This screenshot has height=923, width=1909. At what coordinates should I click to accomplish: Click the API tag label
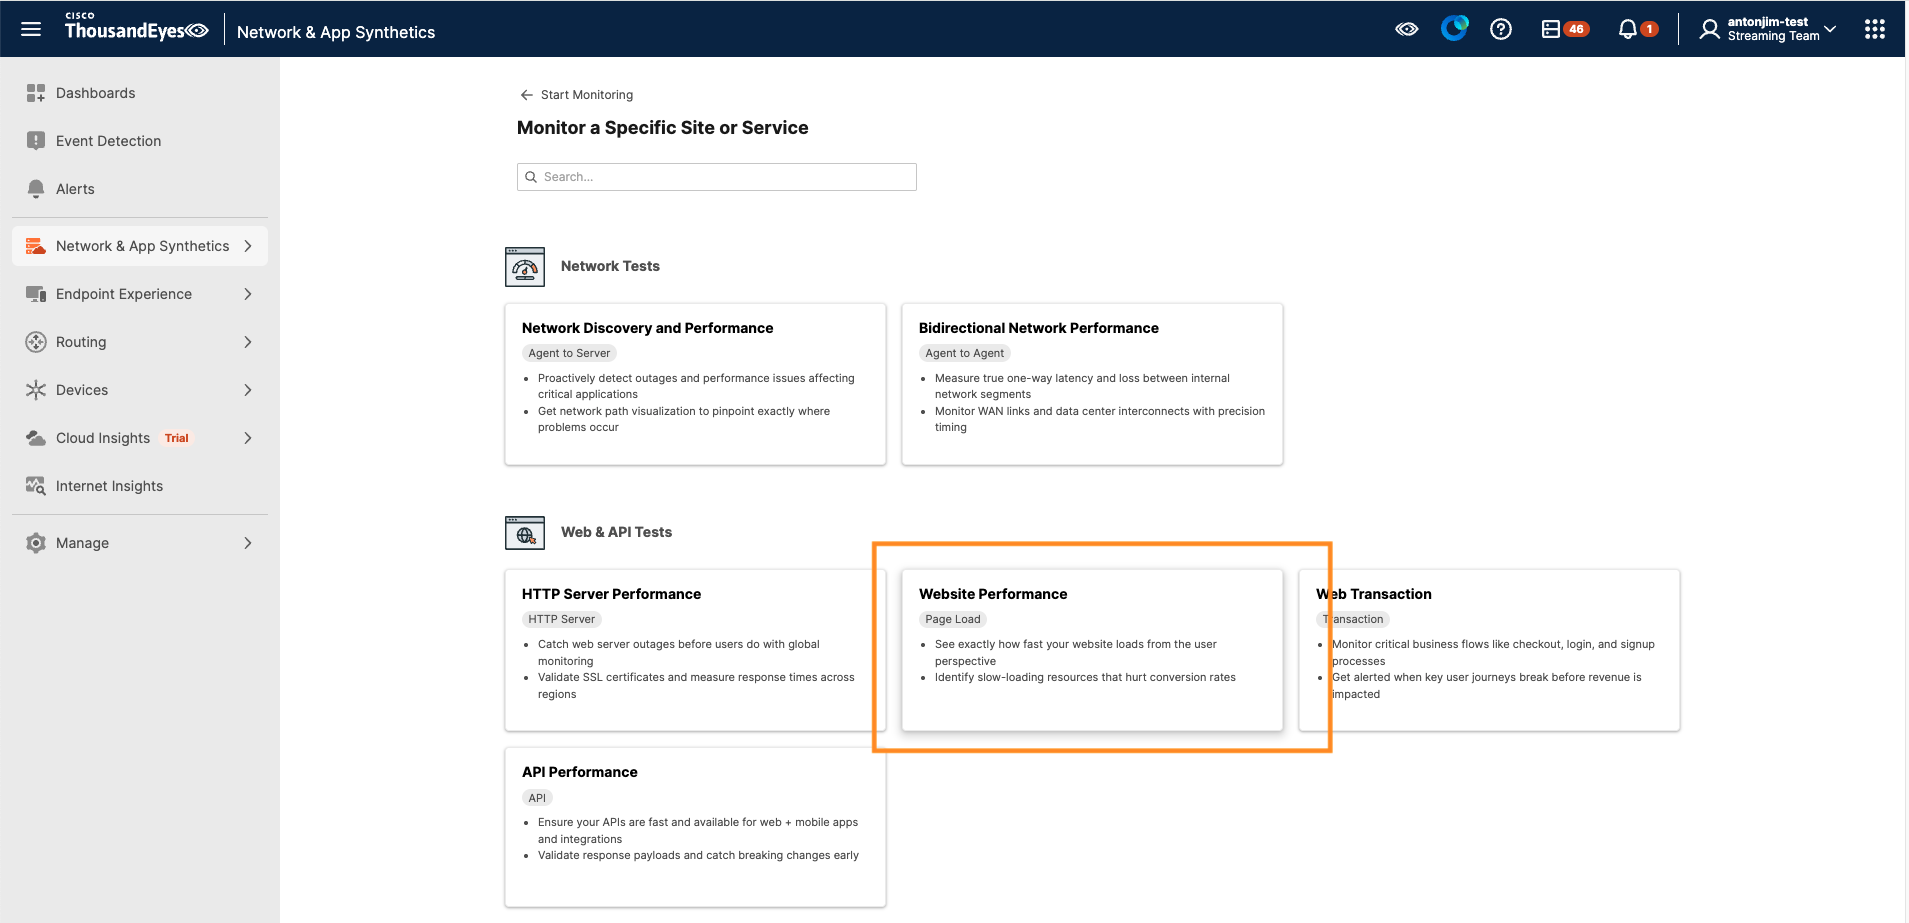click(x=537, y=798)
